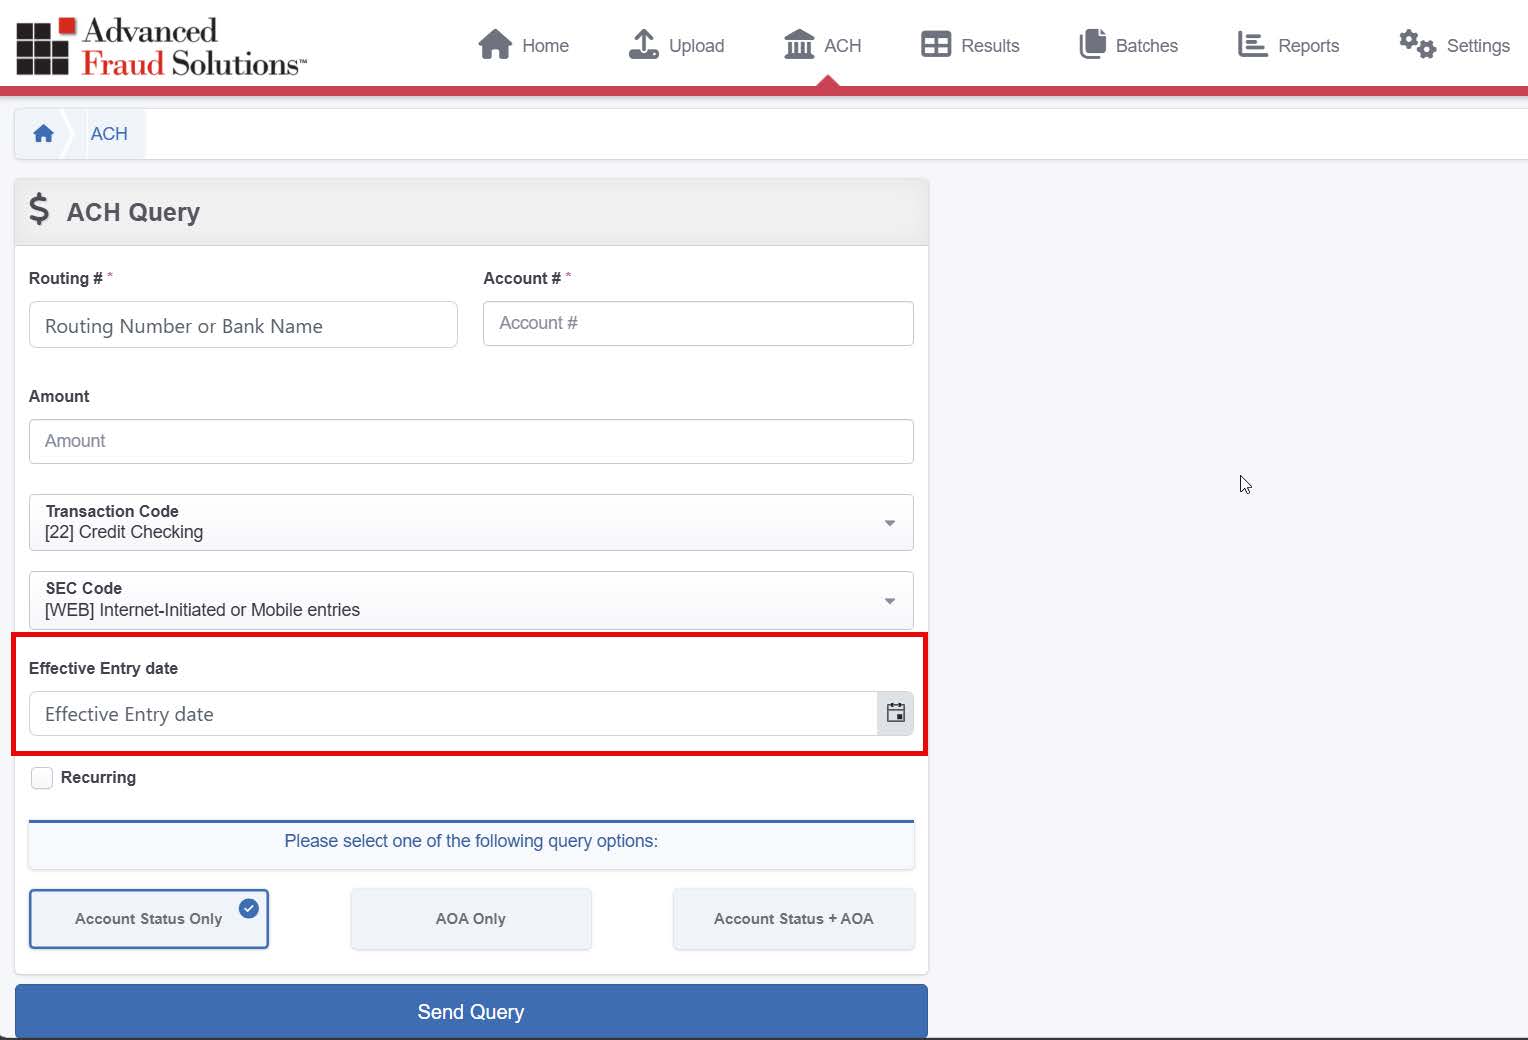Image resolution: width=1528 pixels, height=1040 pixels.
Task: Go to the Results menu label
Action: pos(990,46)
